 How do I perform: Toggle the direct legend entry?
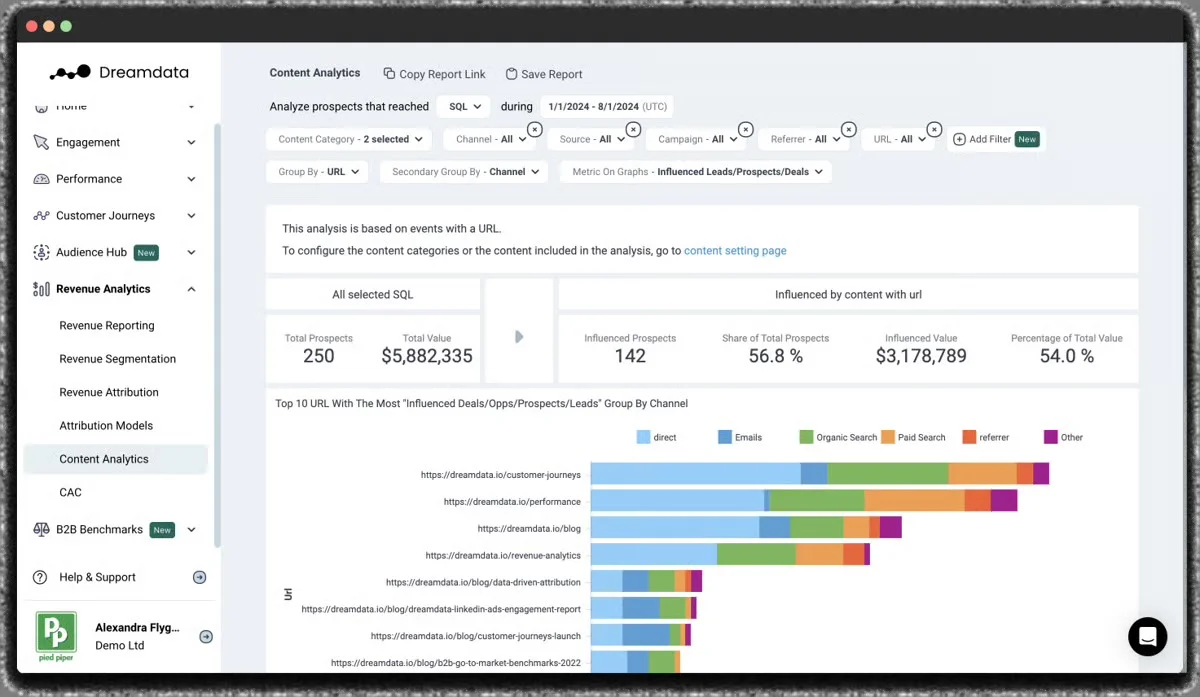coord(657,437)
